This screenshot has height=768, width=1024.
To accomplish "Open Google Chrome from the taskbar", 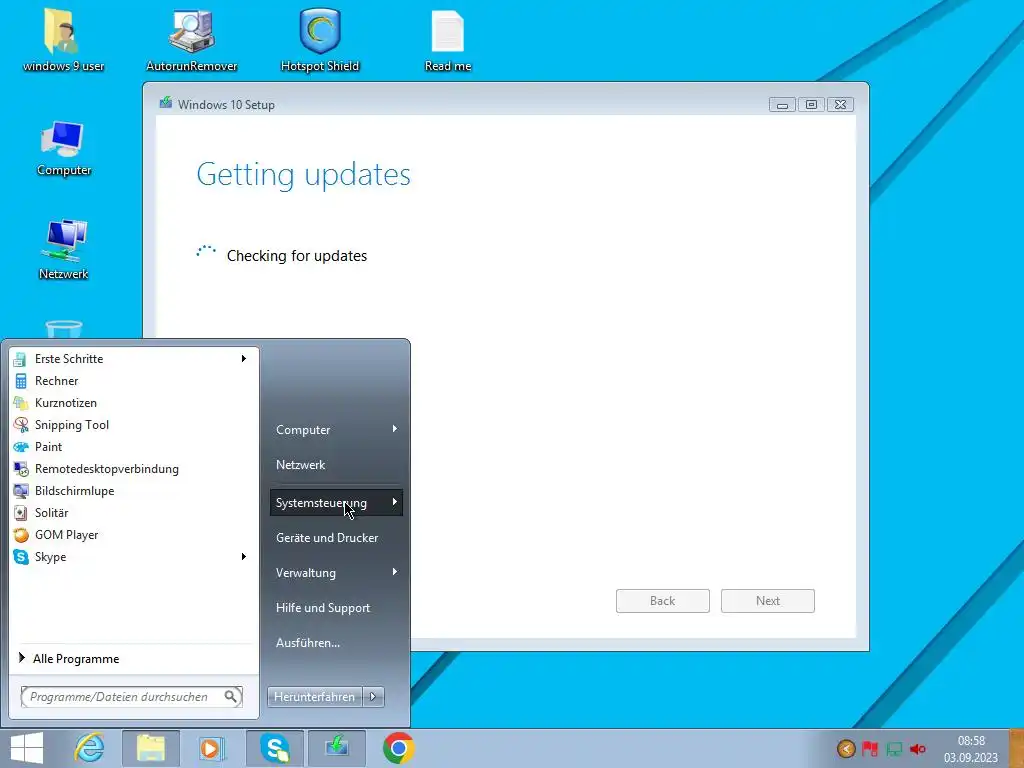I will [x=399, y=748].
